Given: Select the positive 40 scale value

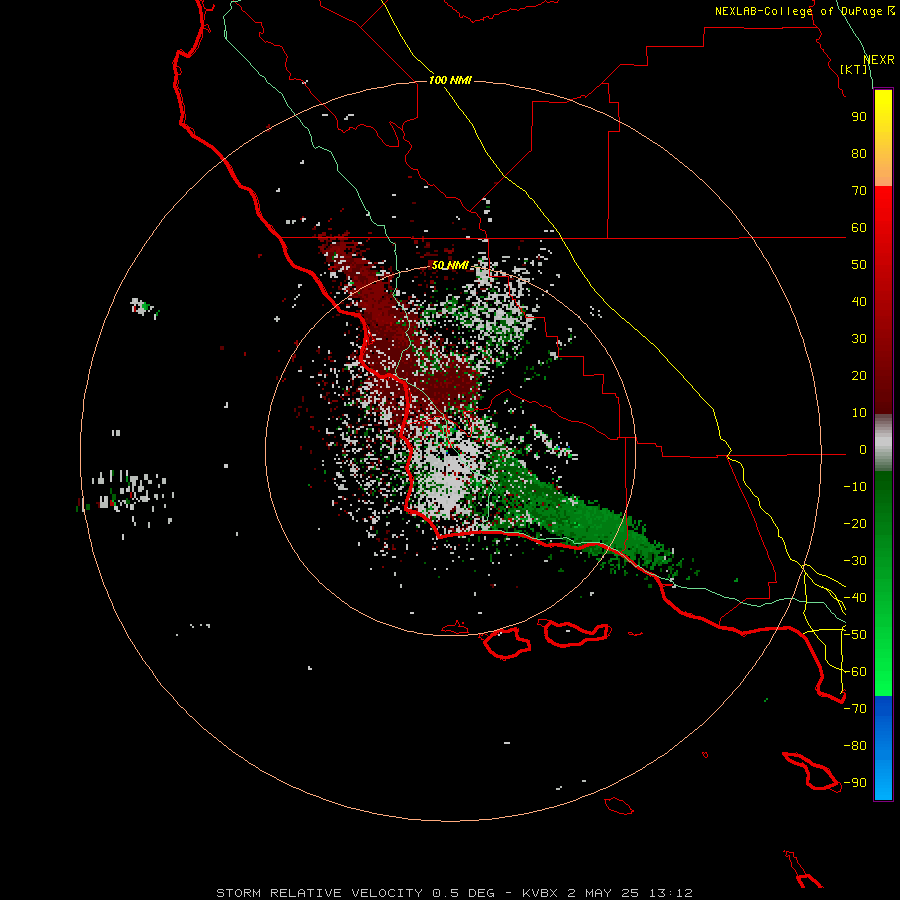Looking at the screenshot, I should [x=859, y=301].
